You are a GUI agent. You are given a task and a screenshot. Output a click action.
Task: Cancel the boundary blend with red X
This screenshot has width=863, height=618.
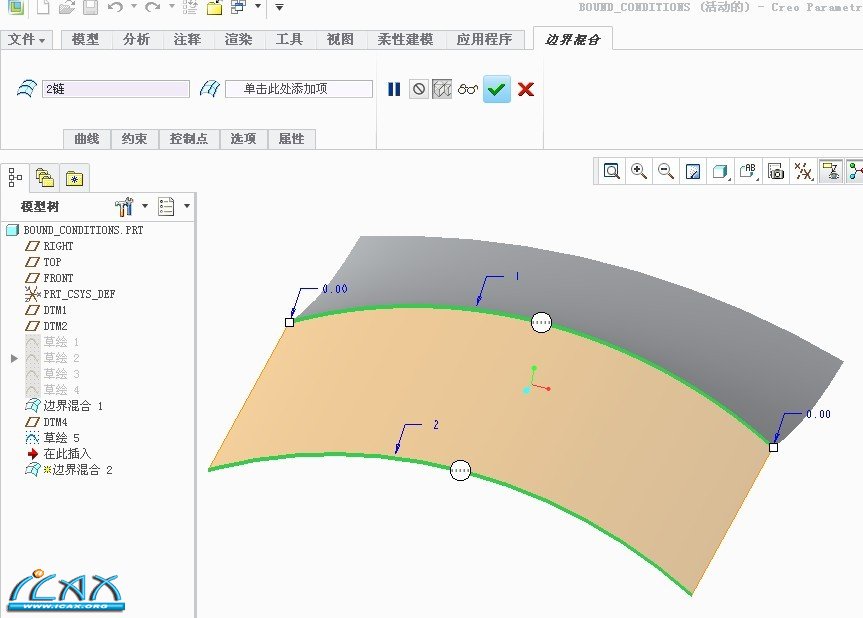[526, 89]
